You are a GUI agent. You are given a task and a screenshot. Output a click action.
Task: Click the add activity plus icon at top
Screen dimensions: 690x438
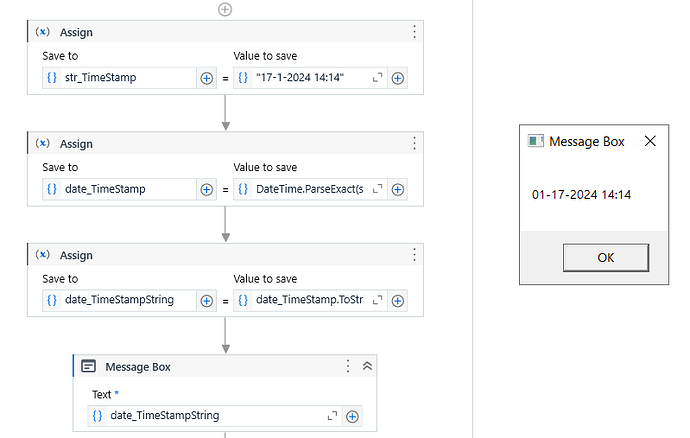[225, 9]
